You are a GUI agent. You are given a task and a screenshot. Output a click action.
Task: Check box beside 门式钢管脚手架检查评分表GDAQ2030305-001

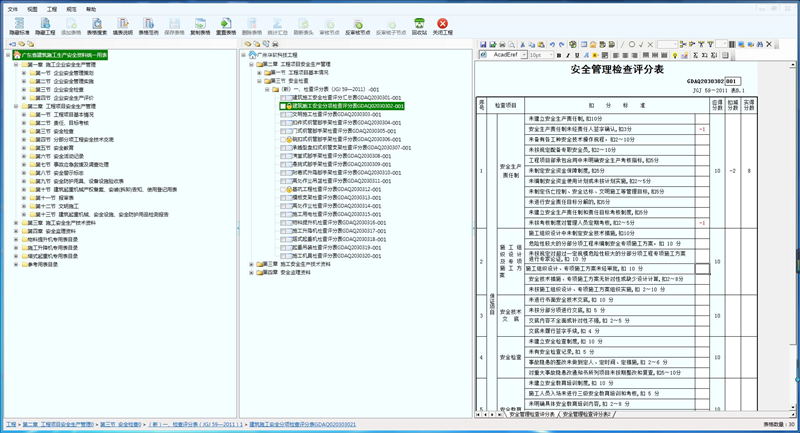(283, 131)
